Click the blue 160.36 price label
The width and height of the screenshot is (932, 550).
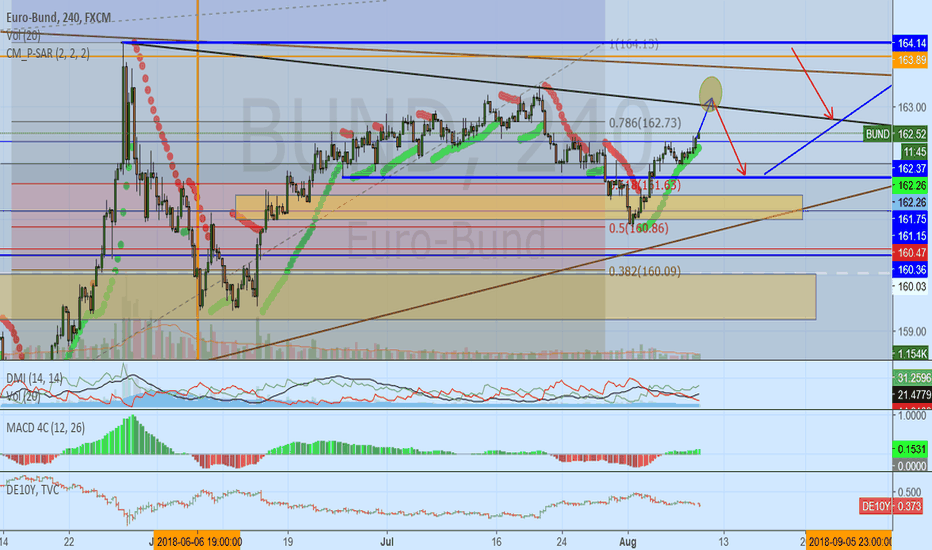point(911,269)
